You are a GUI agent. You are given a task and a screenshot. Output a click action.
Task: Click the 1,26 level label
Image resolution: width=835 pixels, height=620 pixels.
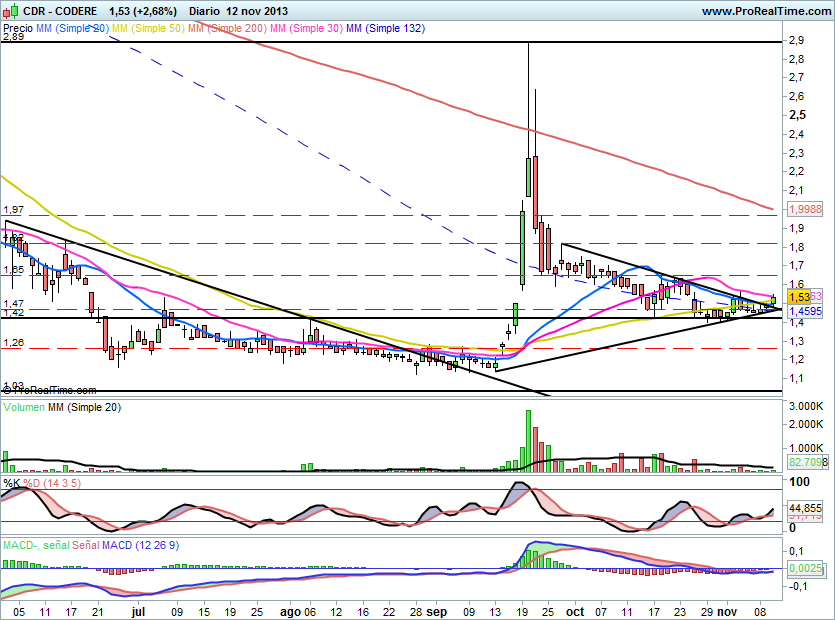click(13, 342)
